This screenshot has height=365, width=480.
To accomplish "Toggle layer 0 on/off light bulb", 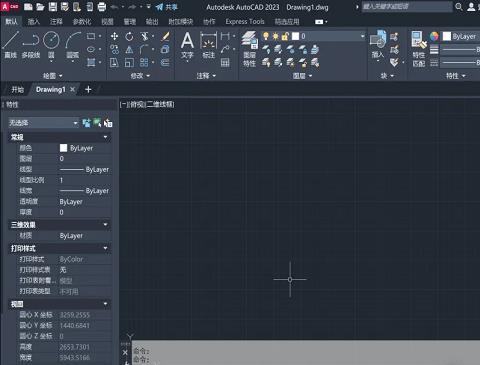I will tap(266, 36).
